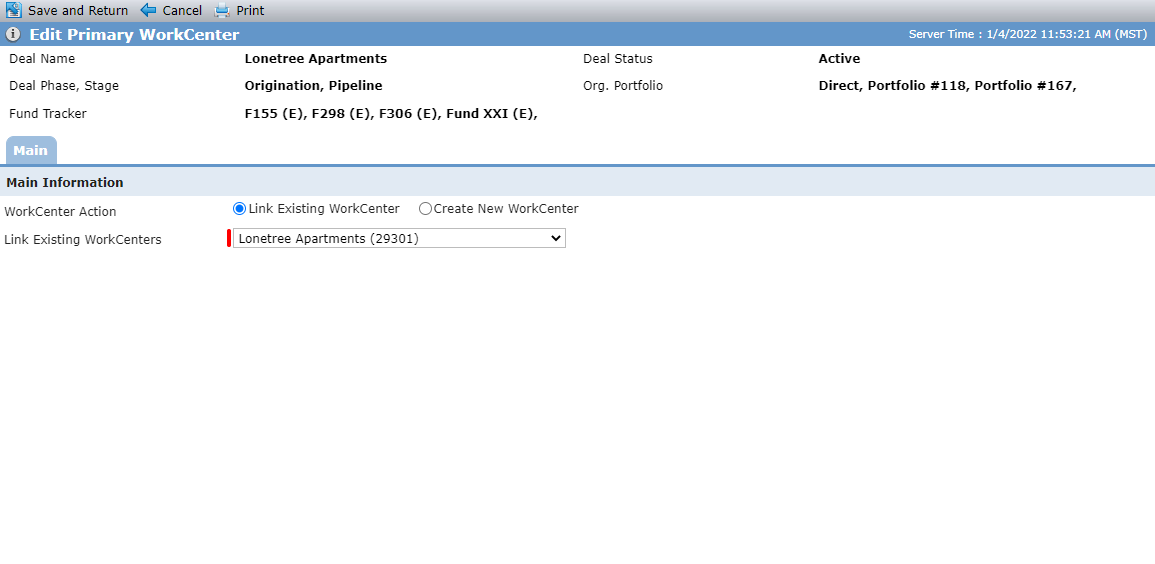1155x564 pixels.
Task: Click the Save and Return disk icon
Action: pyautogui.click(x=13, y=10)
